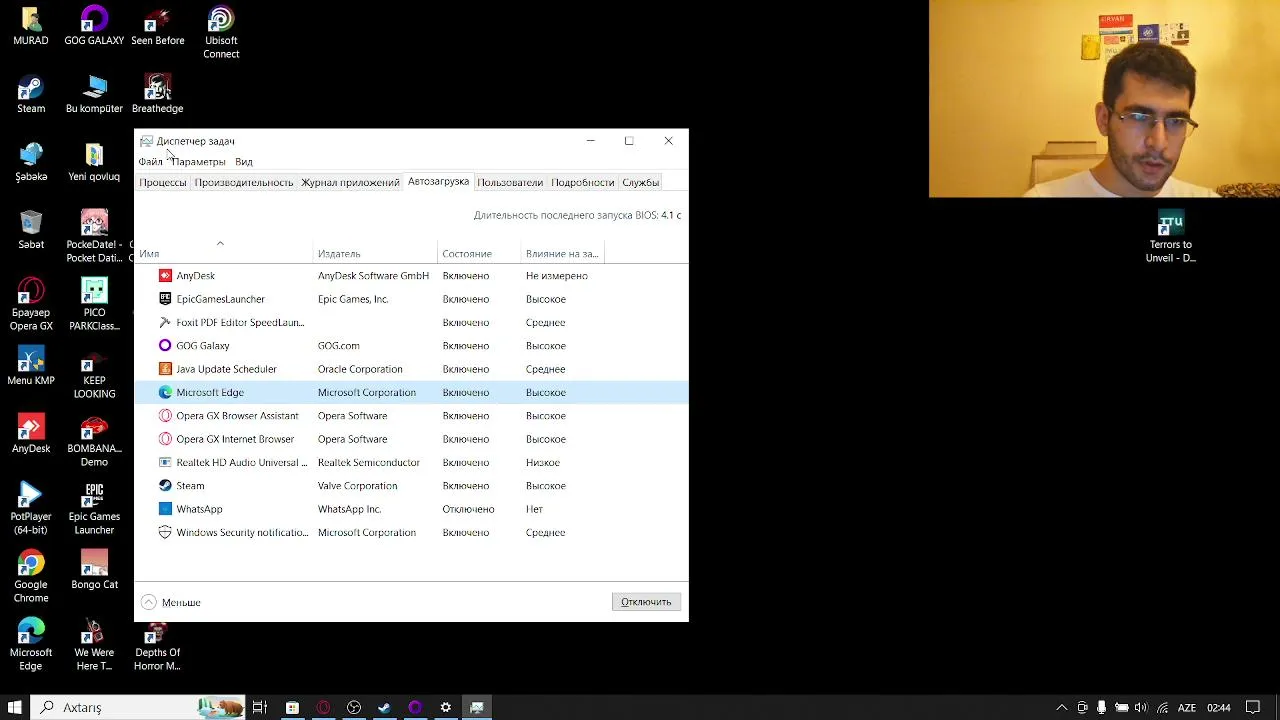Select the GOG Galaxy startup row icon

click(x=165, y=346)
